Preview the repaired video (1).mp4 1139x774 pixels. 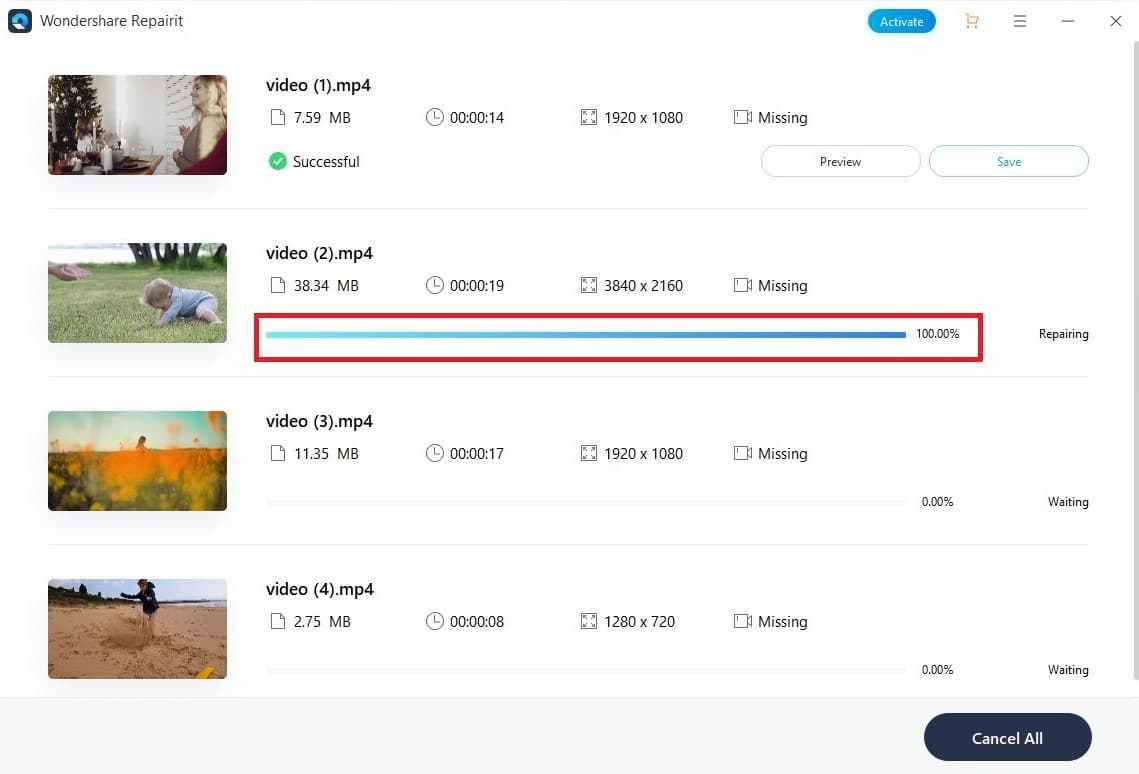(x=840, y=161)
